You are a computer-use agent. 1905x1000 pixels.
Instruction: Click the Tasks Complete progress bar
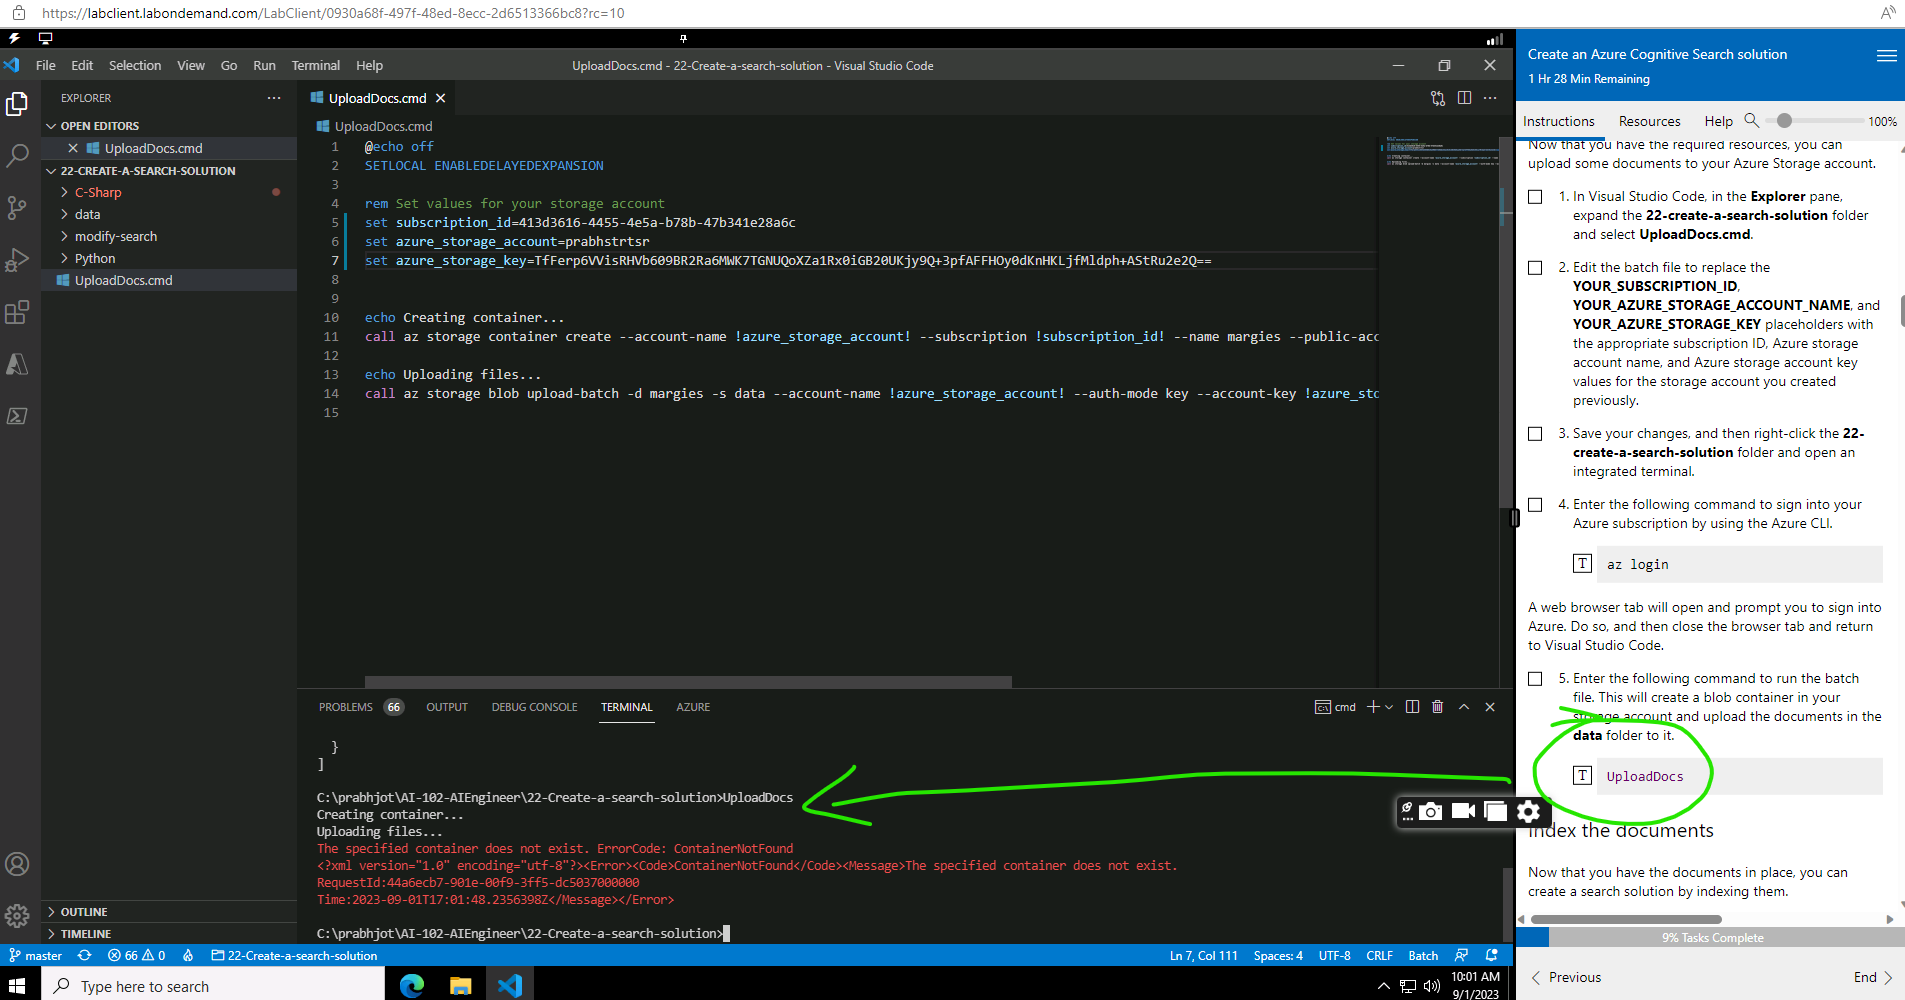(x=1711, y=938)
